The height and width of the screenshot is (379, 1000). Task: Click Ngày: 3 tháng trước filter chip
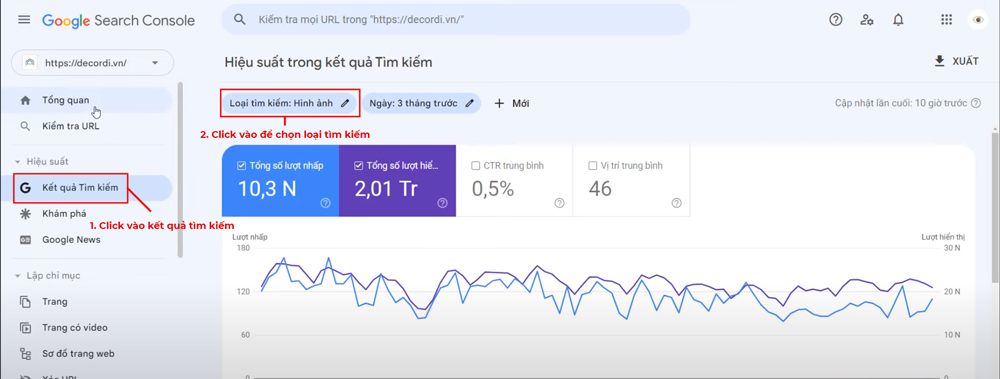pyautogui.click(x=422, y=103)
